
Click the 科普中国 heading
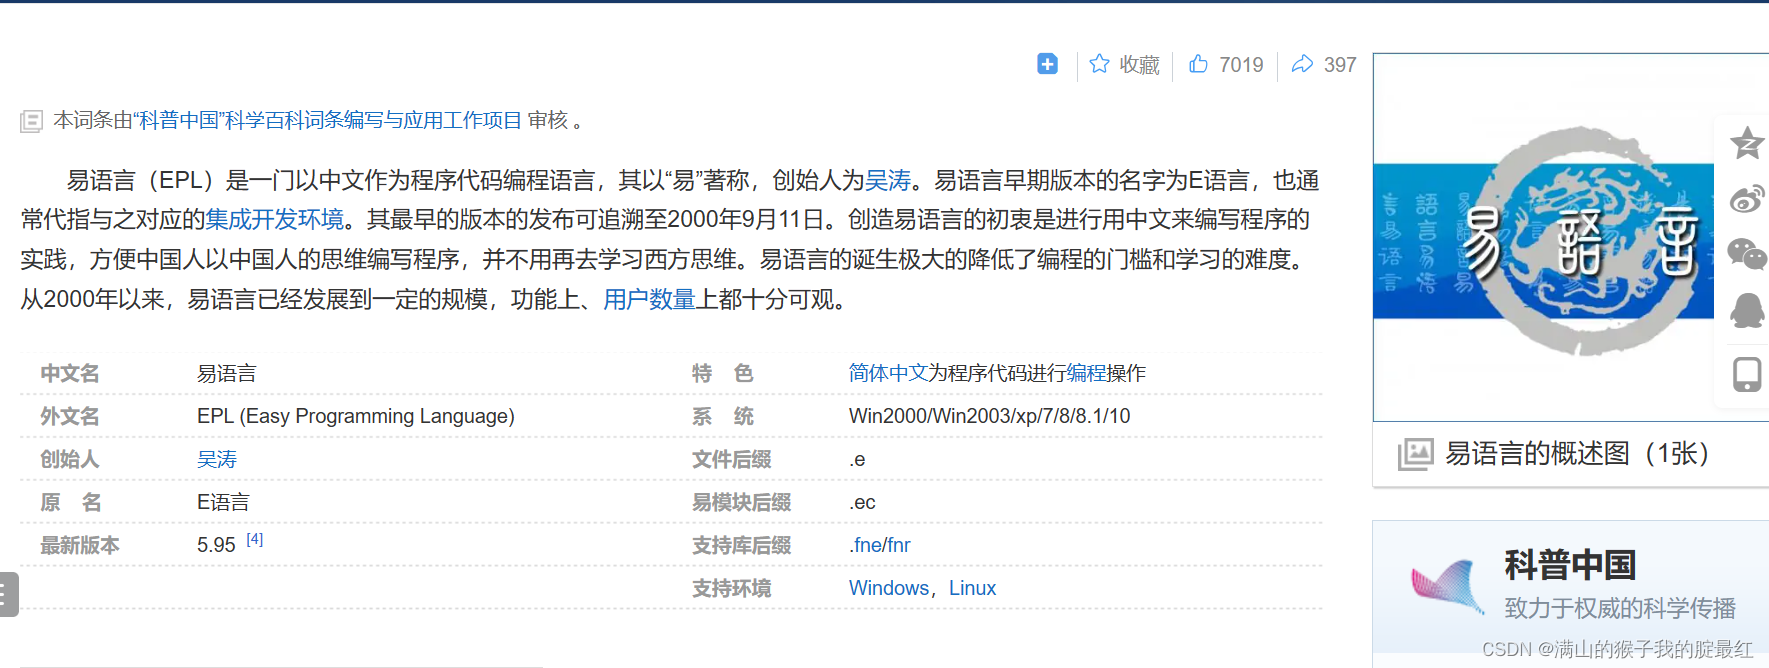[1570, 565]
